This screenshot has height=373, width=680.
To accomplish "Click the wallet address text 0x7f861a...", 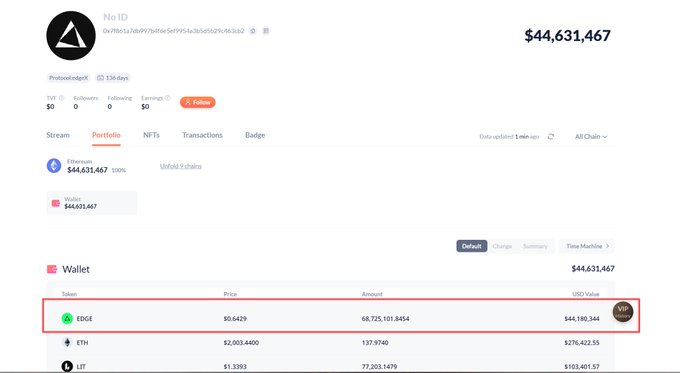I will click(174, 31).
